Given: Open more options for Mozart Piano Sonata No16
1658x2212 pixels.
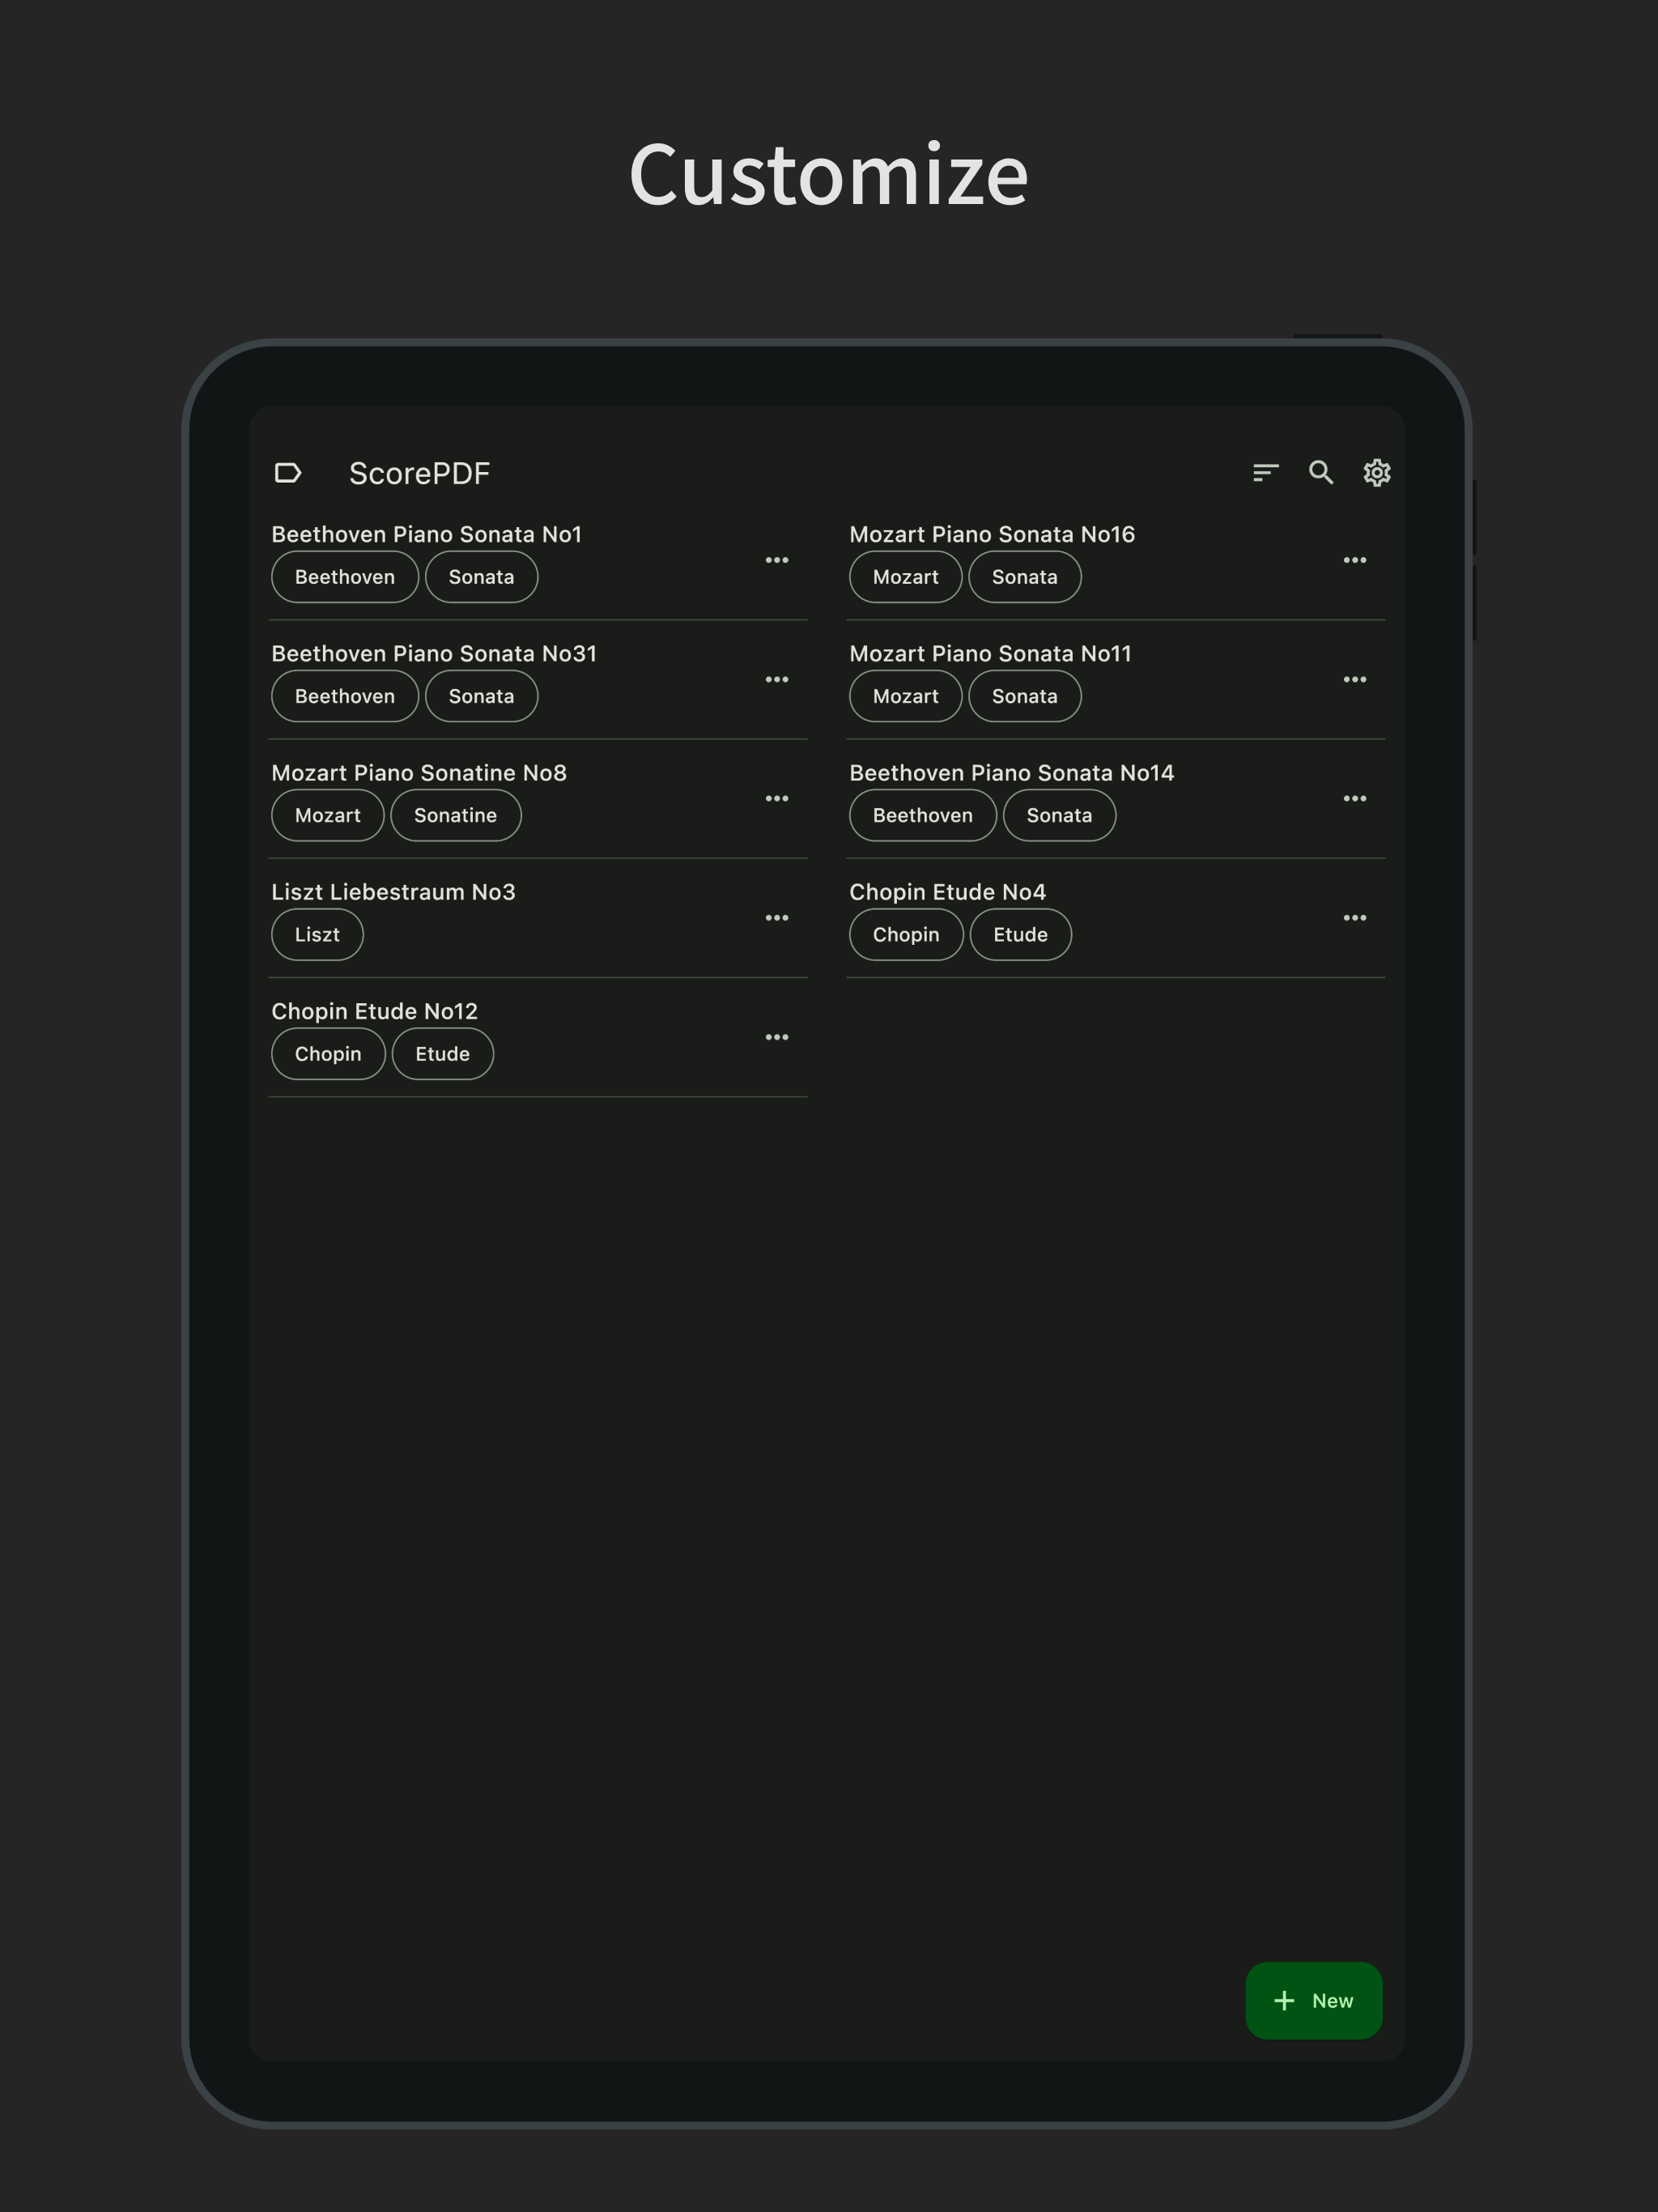Looking at the screenshot, I should coord(1355,560).
